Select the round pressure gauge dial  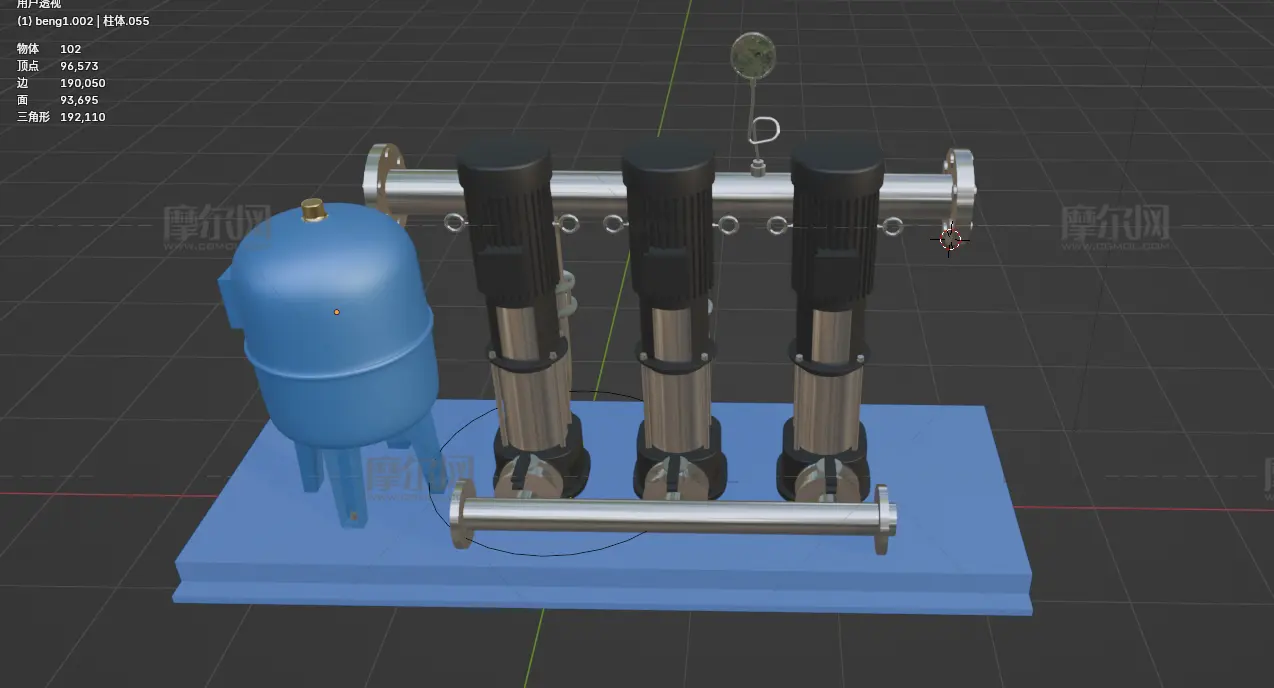click(751, 54)
